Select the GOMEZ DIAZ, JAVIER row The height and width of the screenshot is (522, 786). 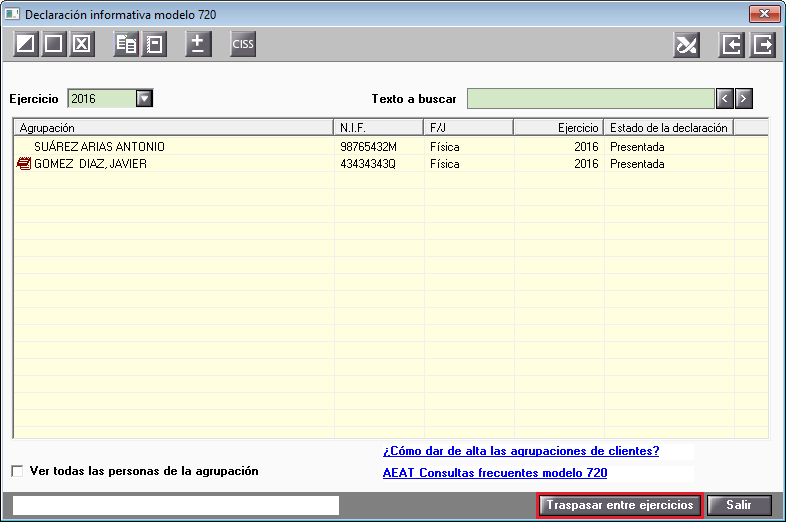tap(391, 163)
